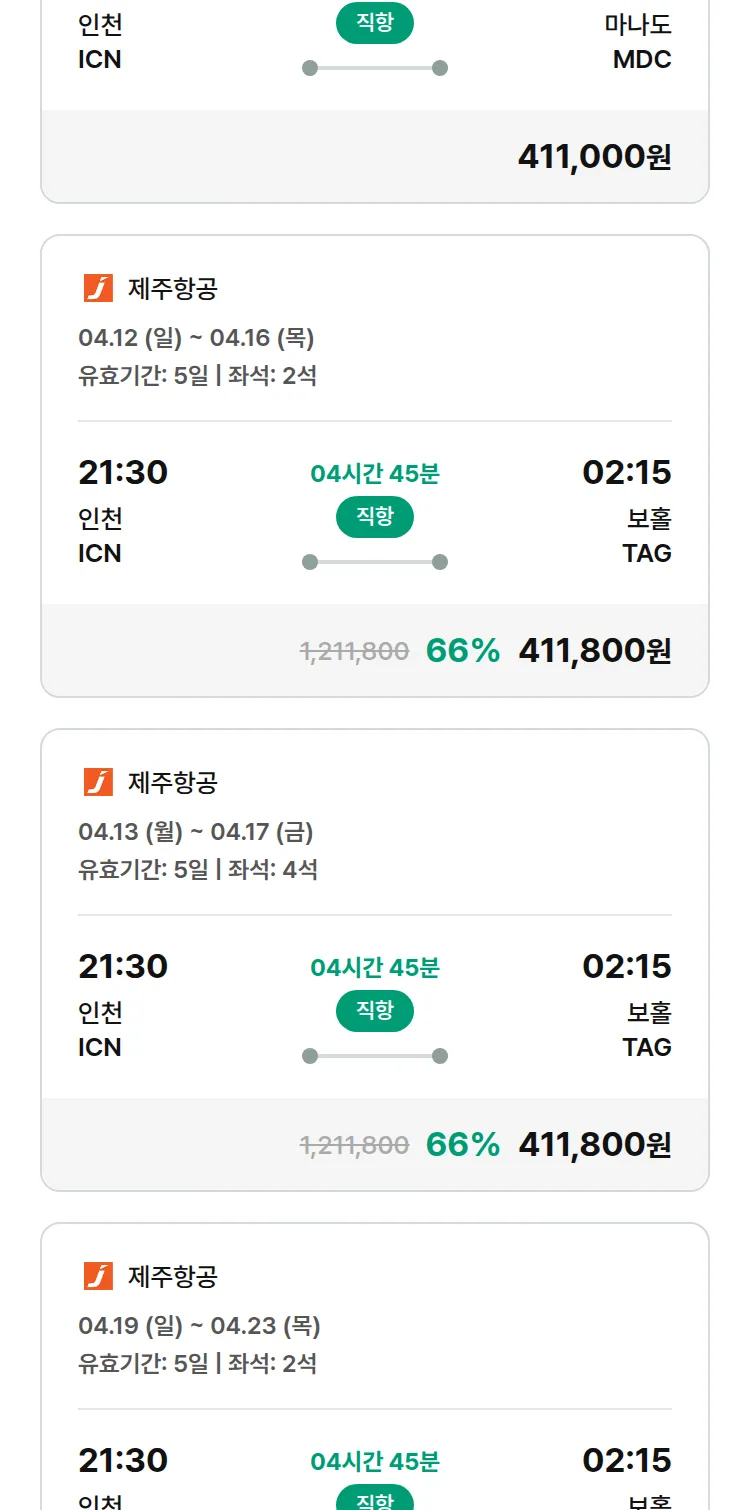
Task: Tap the 직항 badge on the Manado flight
Action: [x=375, y=23]
